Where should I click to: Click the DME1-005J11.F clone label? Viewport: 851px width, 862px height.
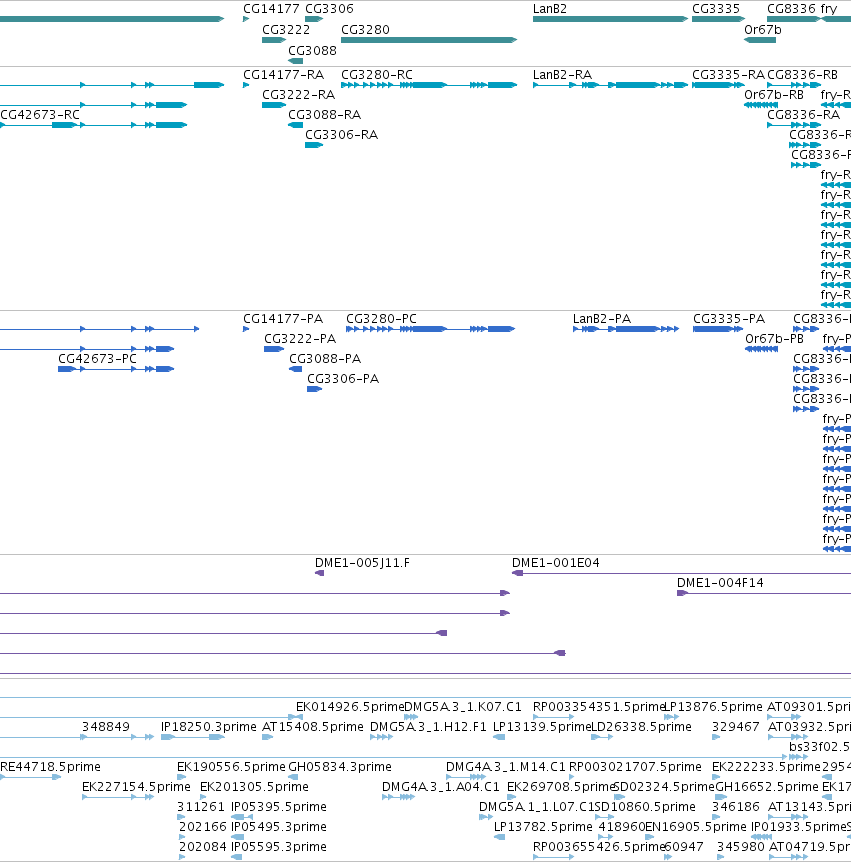[362, 563]
